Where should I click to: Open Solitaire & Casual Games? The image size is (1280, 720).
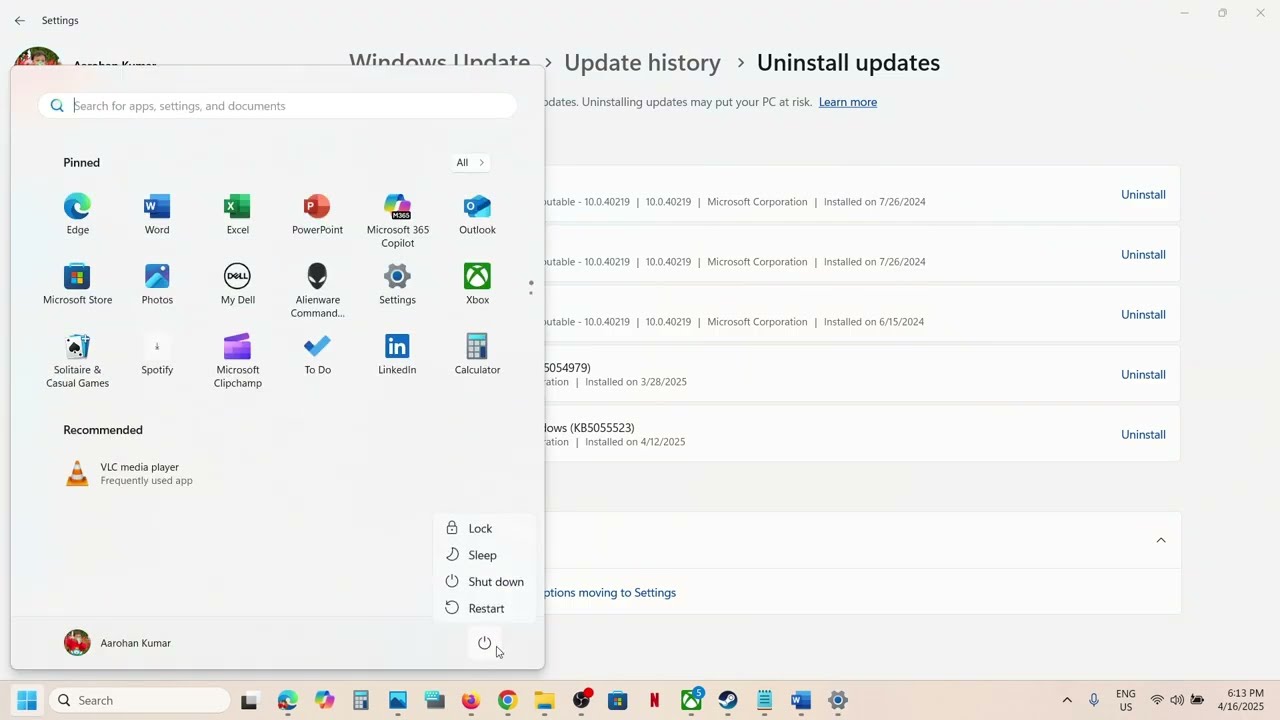pyautogui.click(x=77, y=360)
